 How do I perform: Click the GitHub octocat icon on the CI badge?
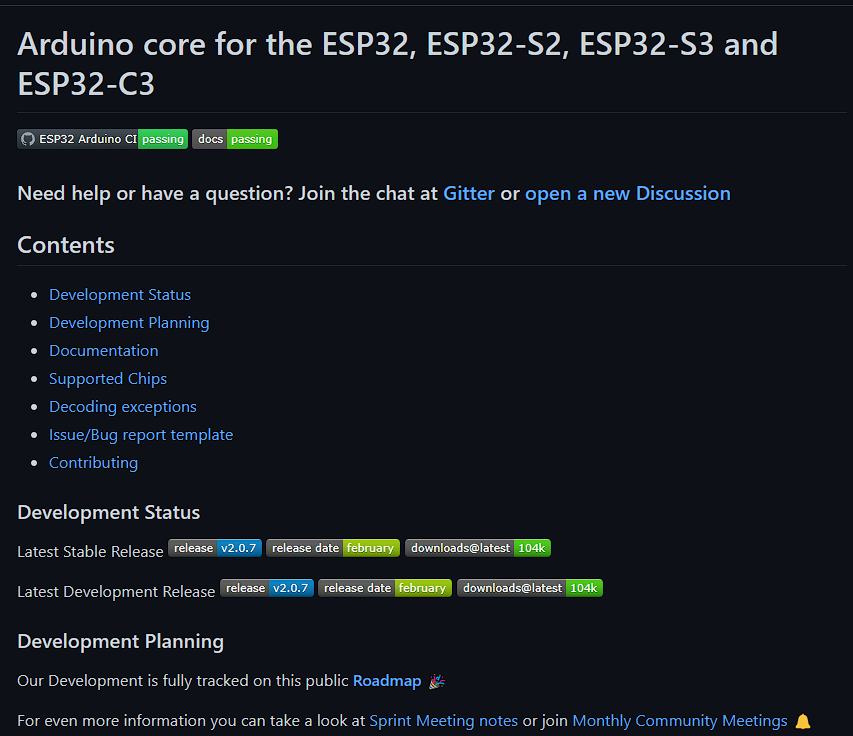coord(27,139)
